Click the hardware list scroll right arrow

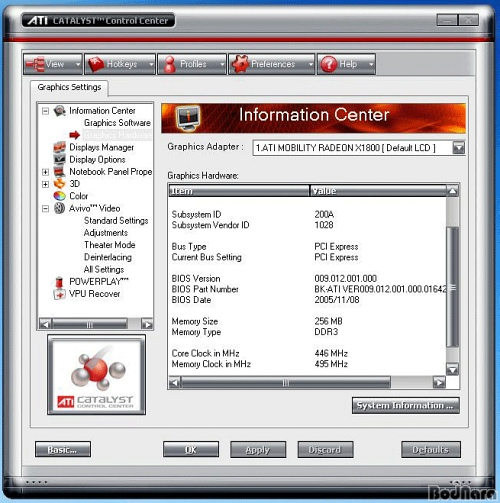point(439,383)
